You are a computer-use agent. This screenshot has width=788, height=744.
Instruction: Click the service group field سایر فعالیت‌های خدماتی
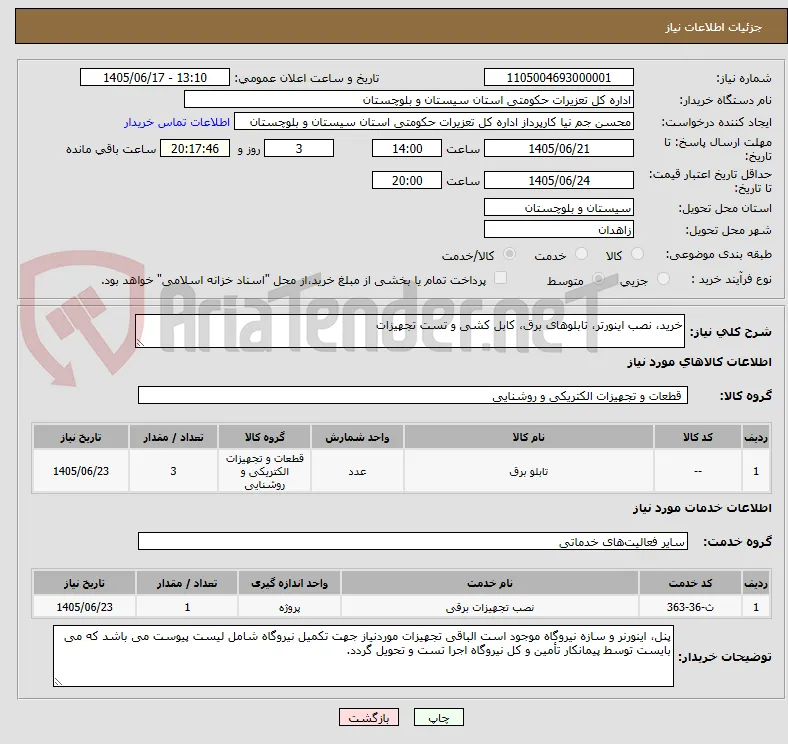coord(413,541)
